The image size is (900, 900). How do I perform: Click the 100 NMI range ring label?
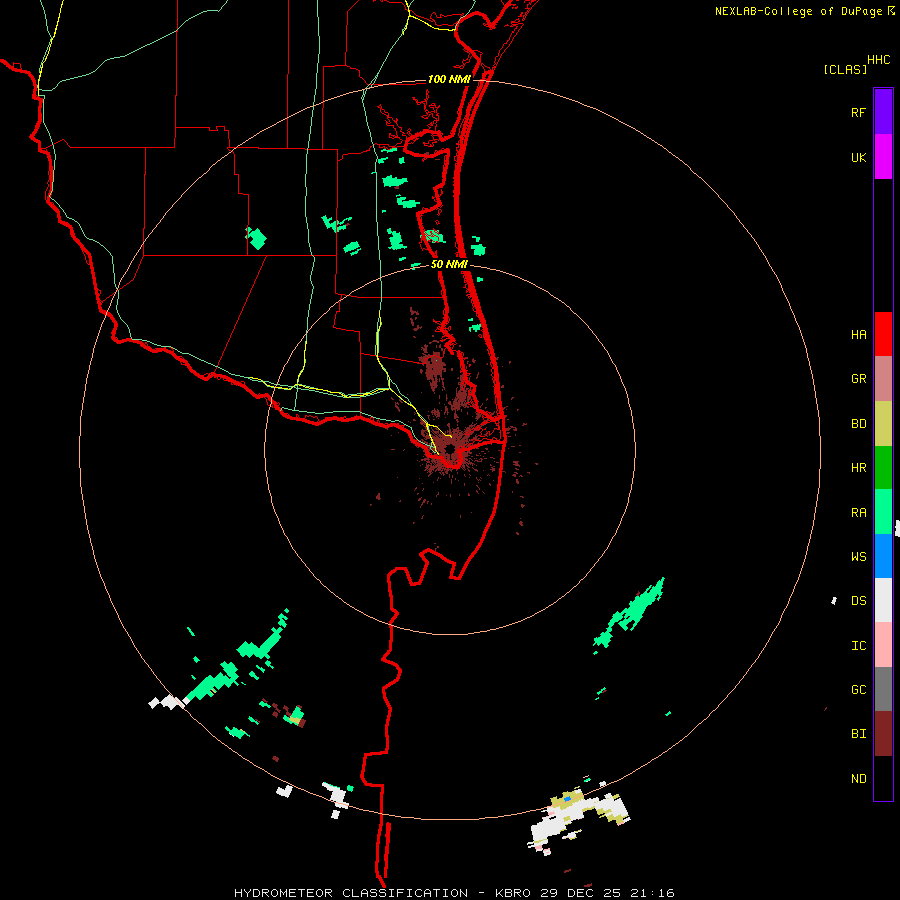tap(449, 79)
